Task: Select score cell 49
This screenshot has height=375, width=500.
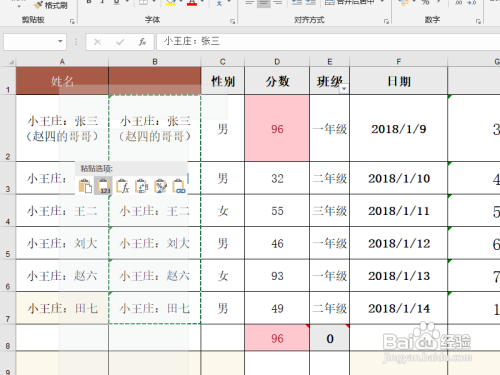Action: pos(277,308)
